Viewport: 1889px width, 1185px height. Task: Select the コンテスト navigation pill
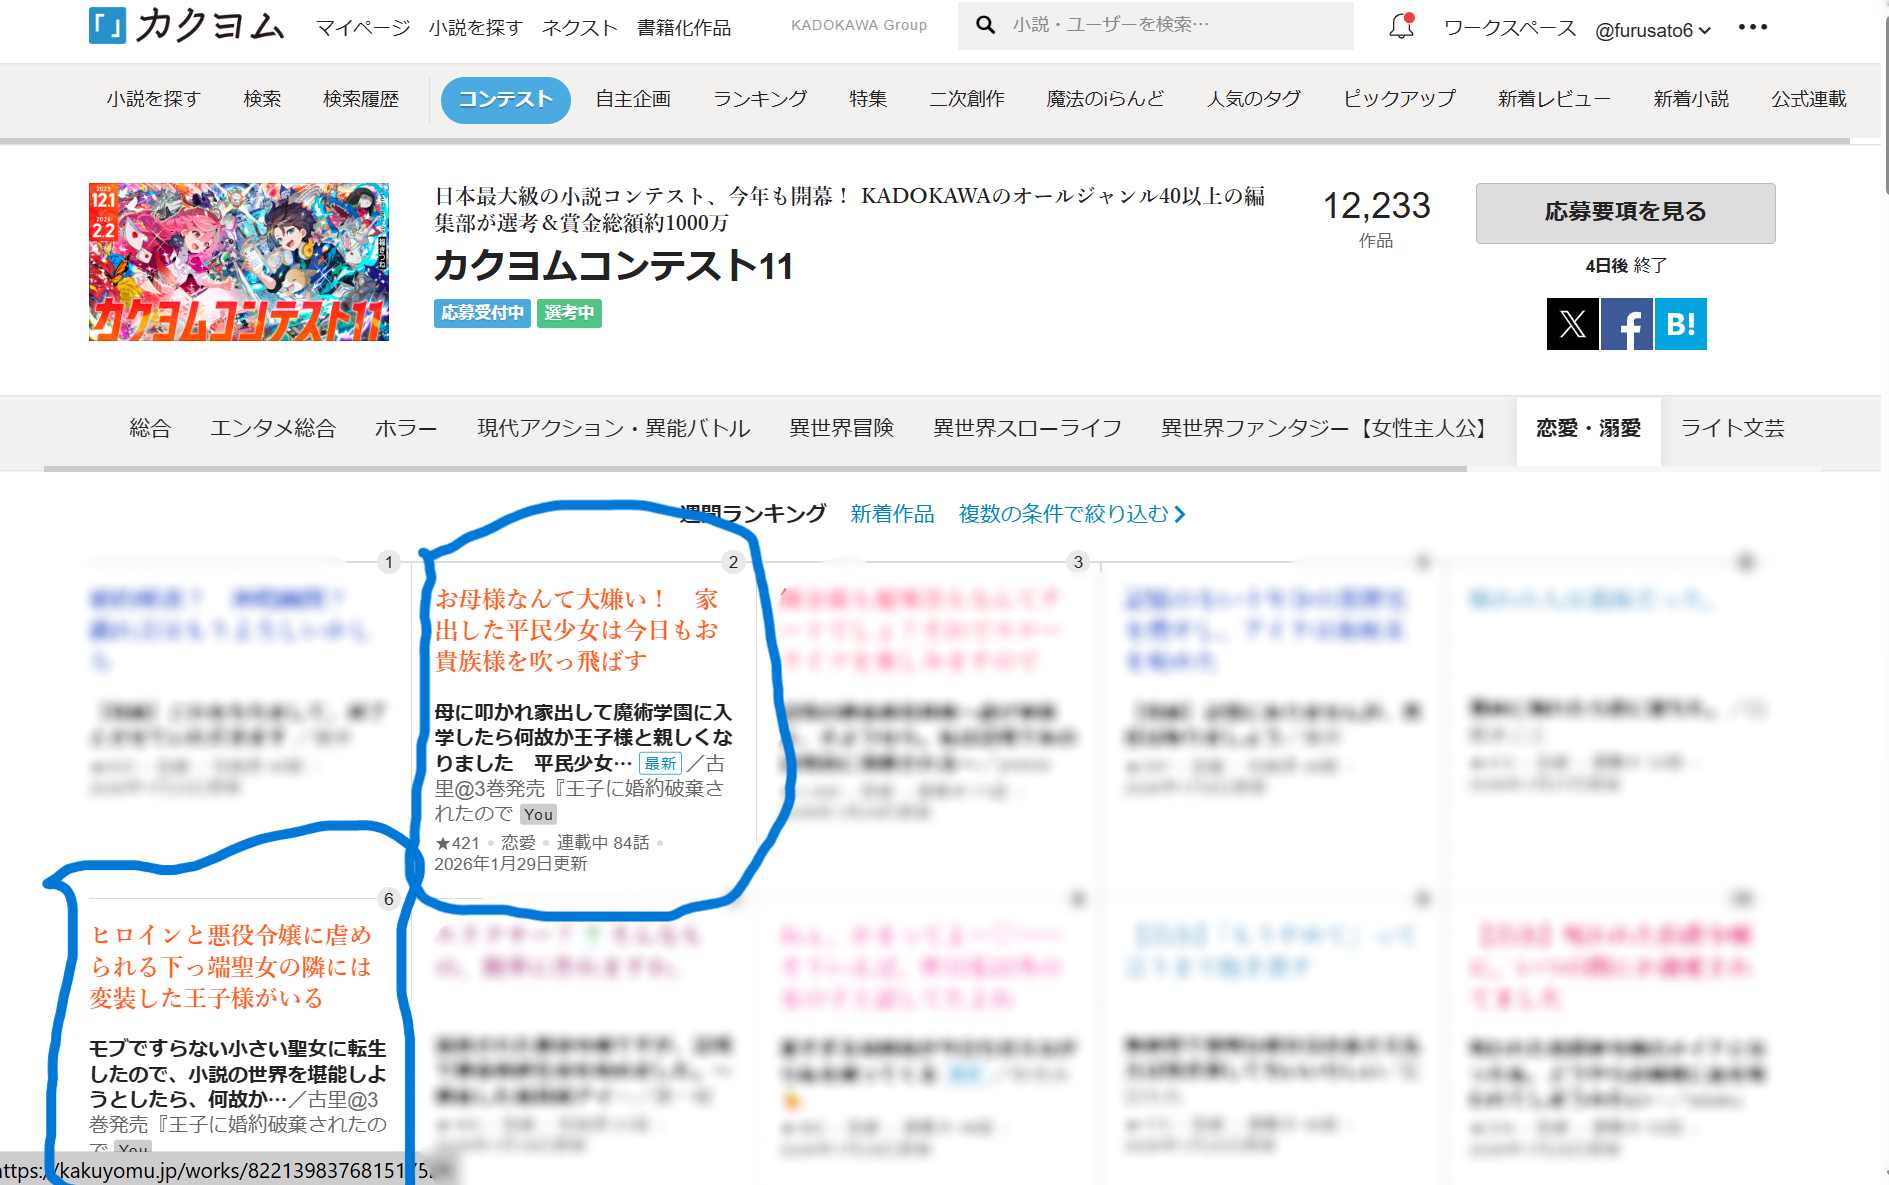coord(505,99)
